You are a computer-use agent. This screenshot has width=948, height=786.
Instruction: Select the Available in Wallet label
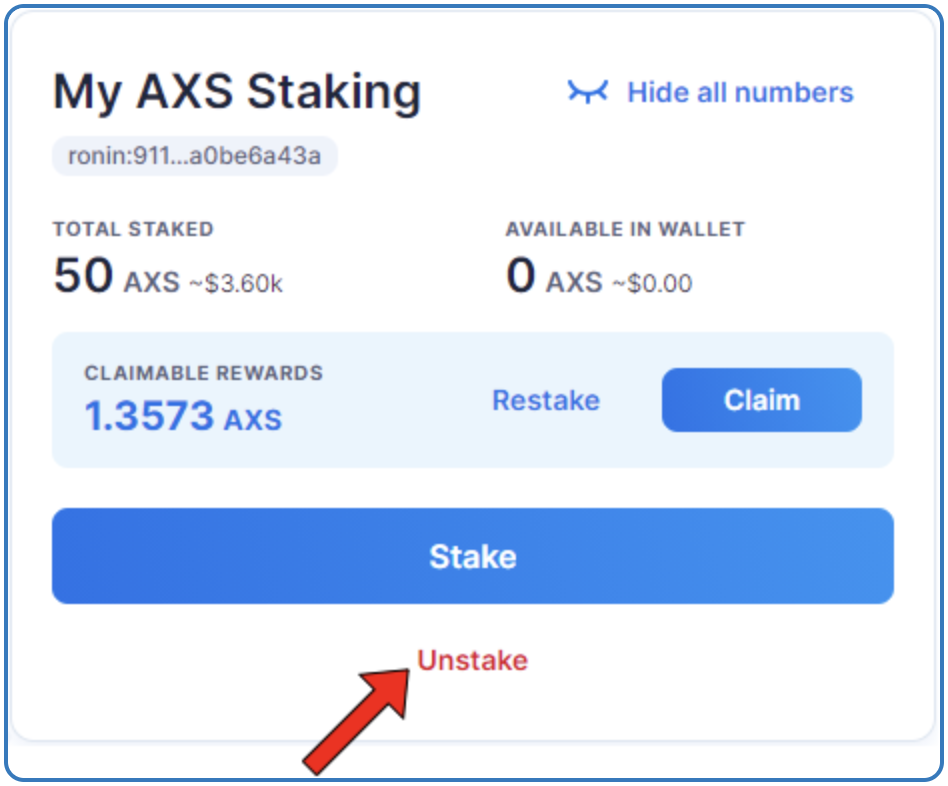point(626,229)
